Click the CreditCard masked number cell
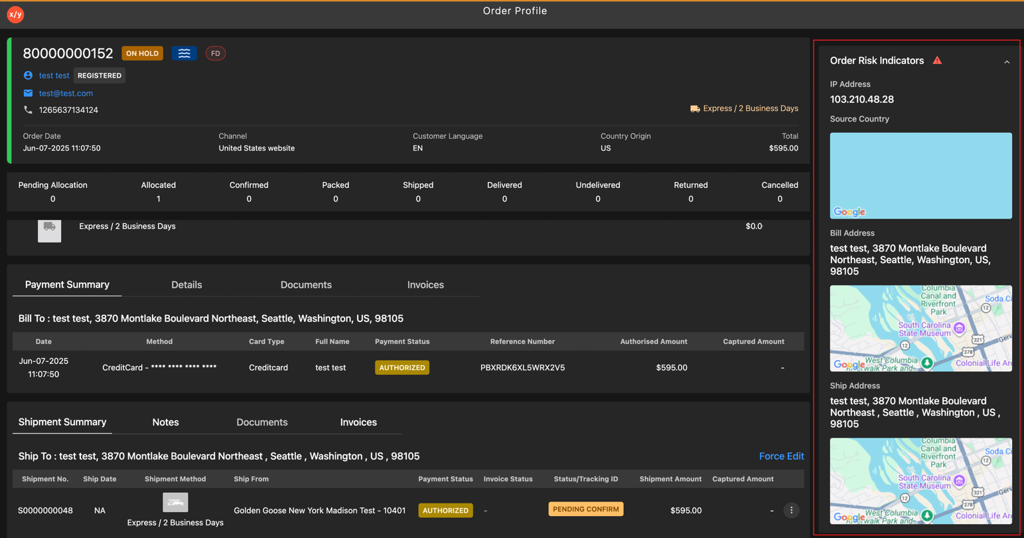The height and width of the screenshot is (538, 1024). [x=159, y=368]
